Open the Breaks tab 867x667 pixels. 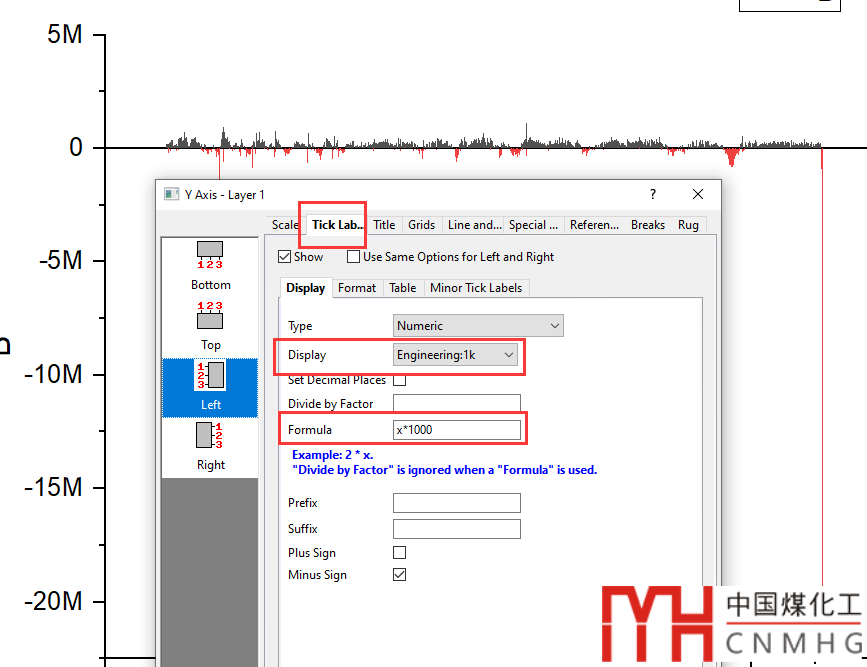[647, 225]
